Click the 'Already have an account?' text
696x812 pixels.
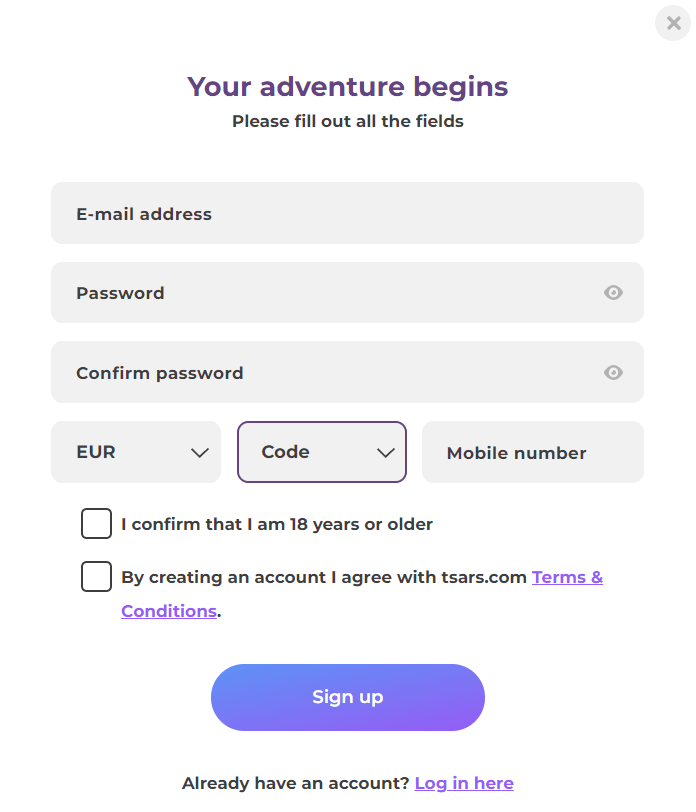tap(295, 783)
